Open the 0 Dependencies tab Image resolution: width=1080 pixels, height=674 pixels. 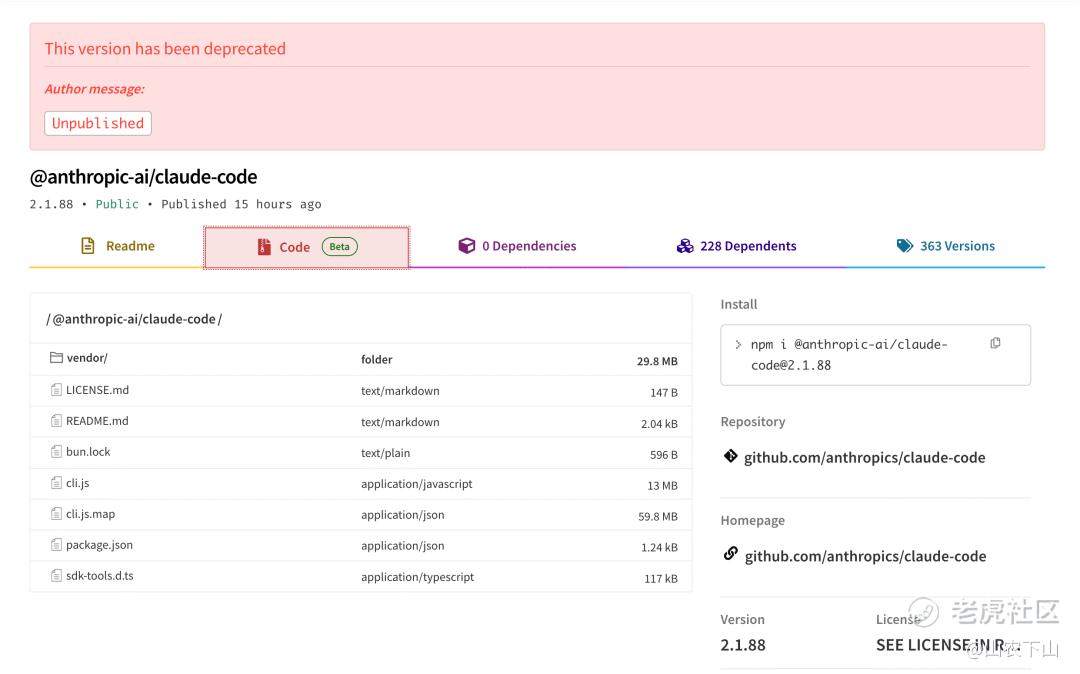click(x=517, y=246)
